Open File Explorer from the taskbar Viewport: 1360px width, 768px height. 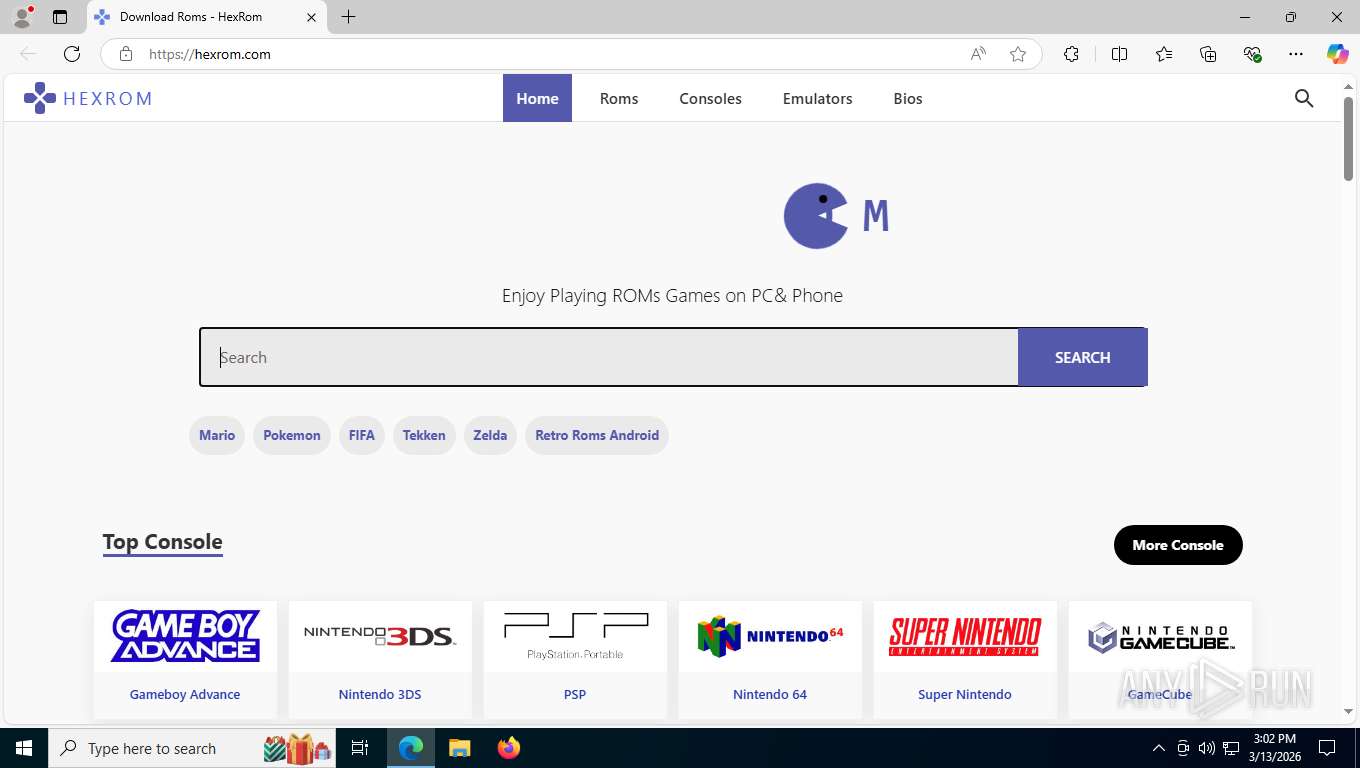459,748
